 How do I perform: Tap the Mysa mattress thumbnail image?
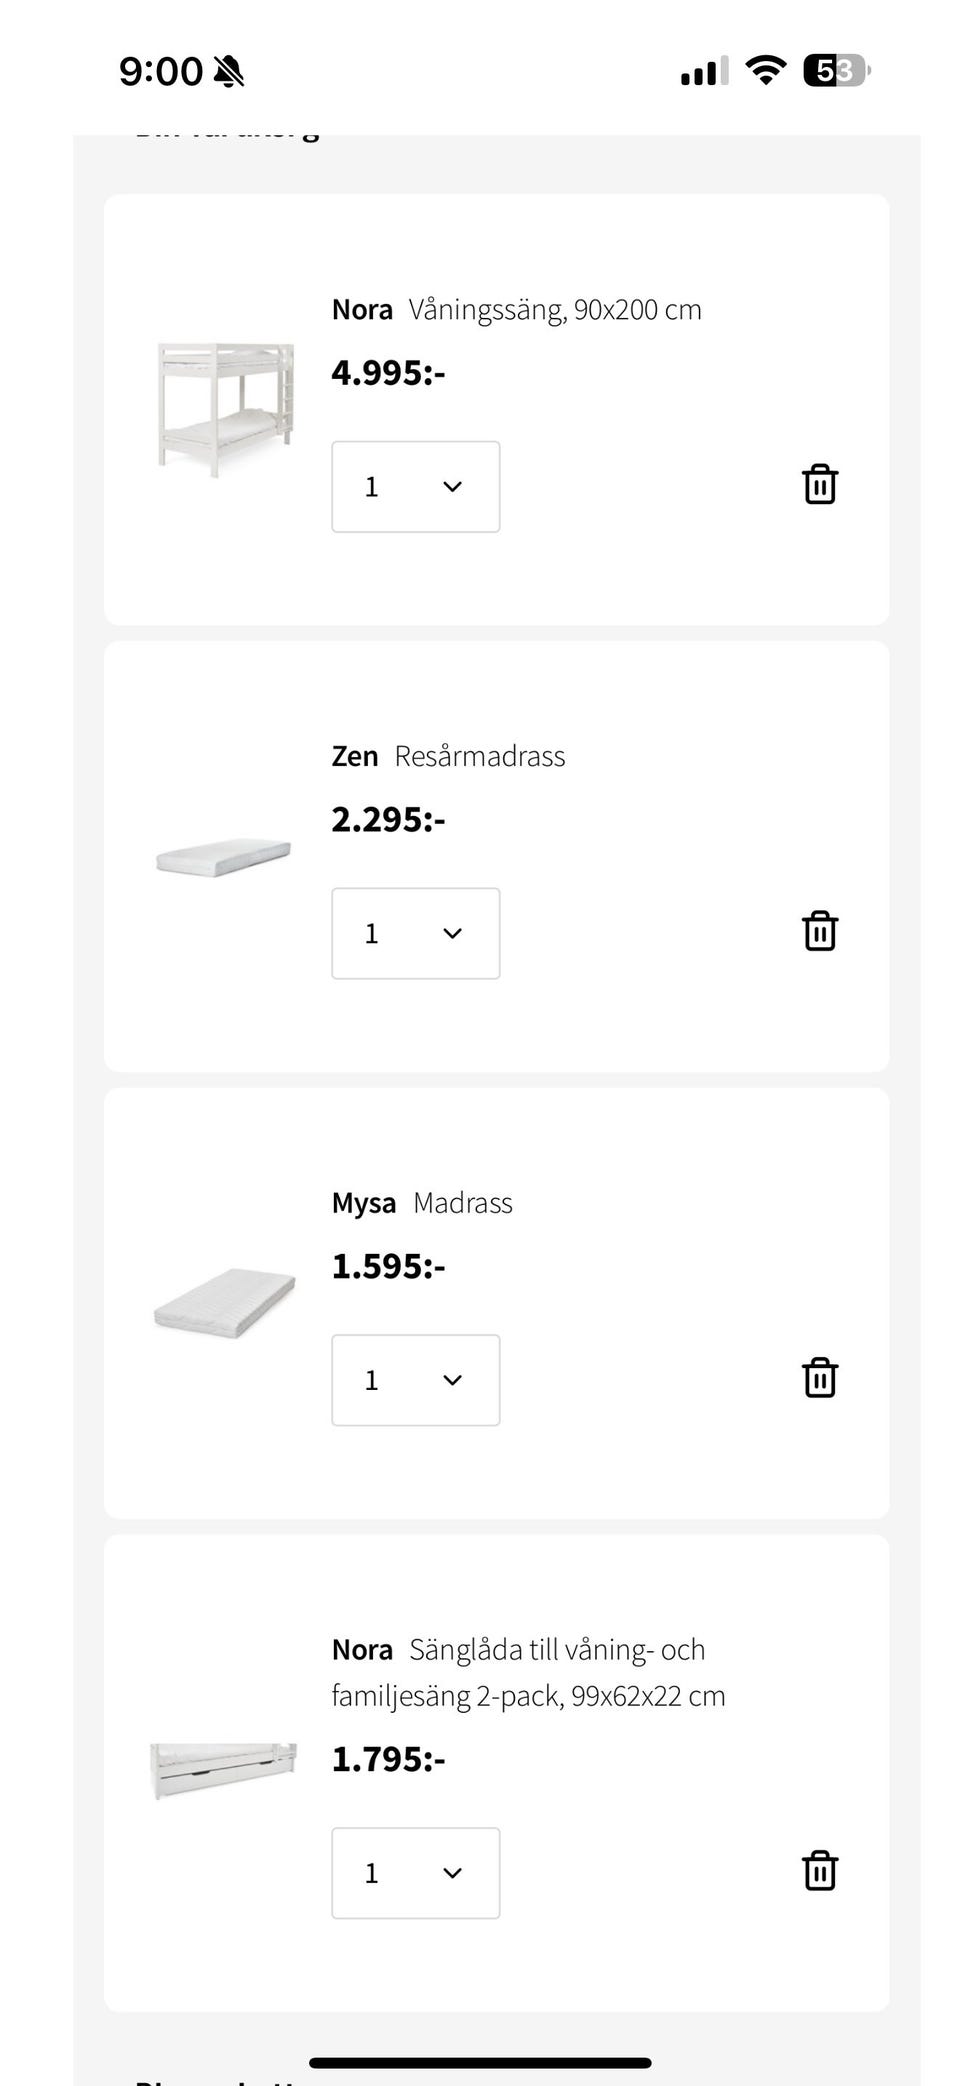coord(225,1303)
